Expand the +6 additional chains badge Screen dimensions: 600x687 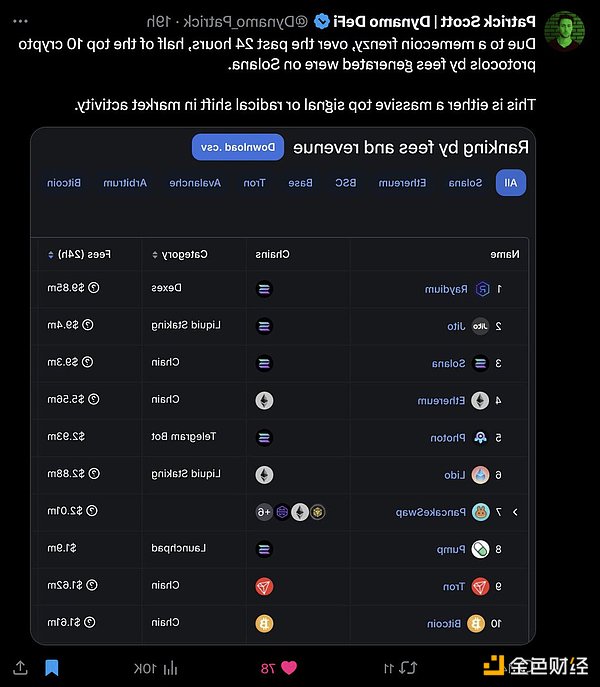[263, 512]
